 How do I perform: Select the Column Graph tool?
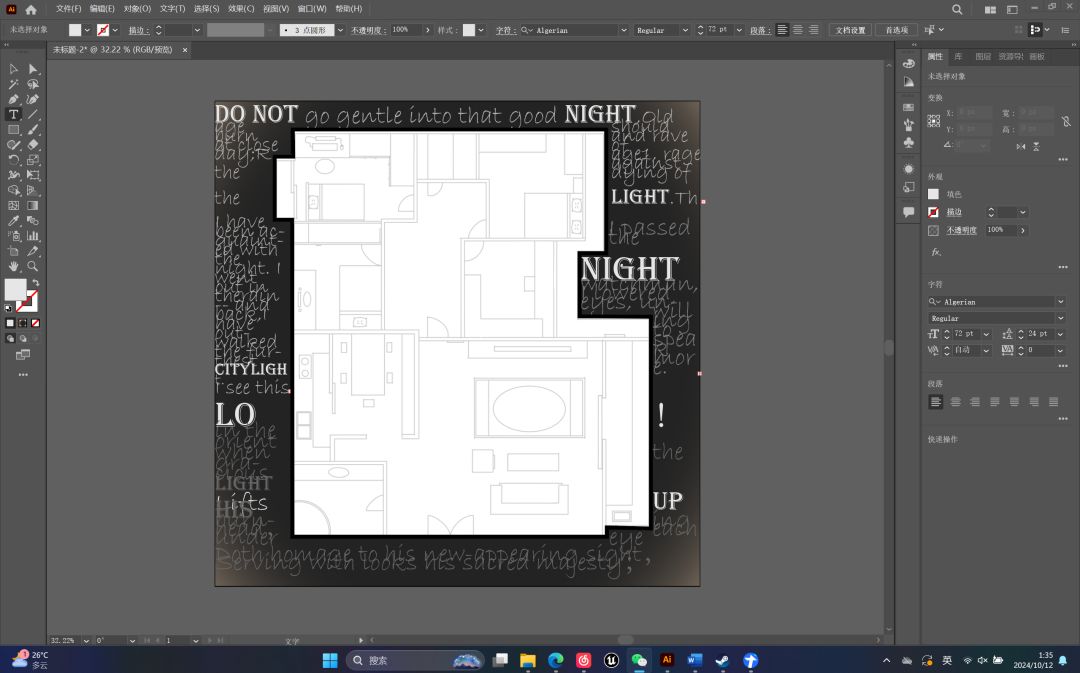pos(32,236)
